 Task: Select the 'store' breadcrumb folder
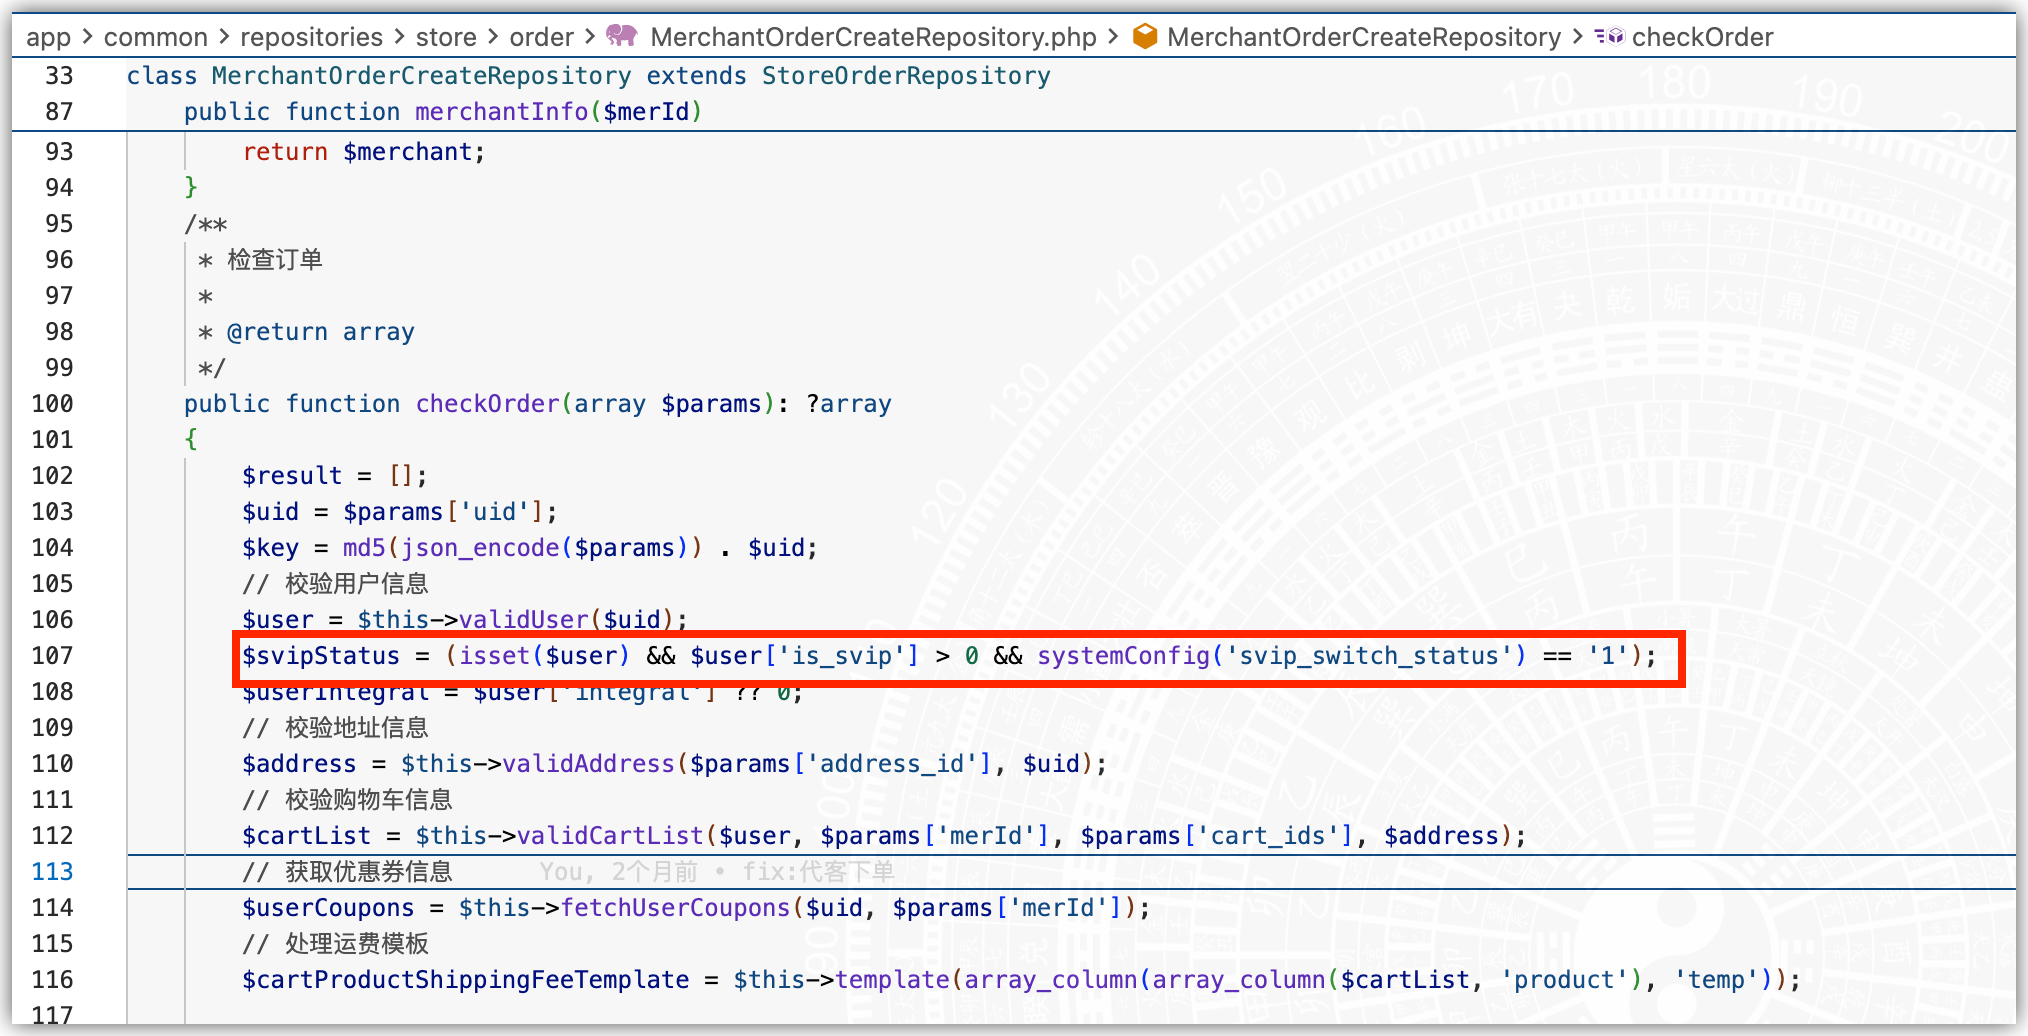(x=446, y=37)
